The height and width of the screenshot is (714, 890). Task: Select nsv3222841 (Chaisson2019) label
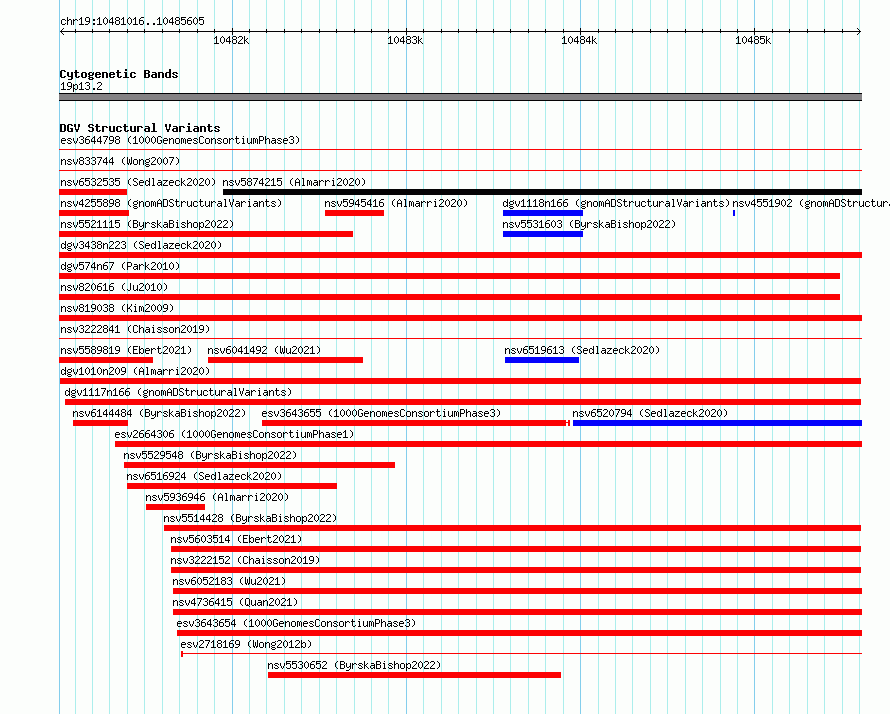(135, 329)
